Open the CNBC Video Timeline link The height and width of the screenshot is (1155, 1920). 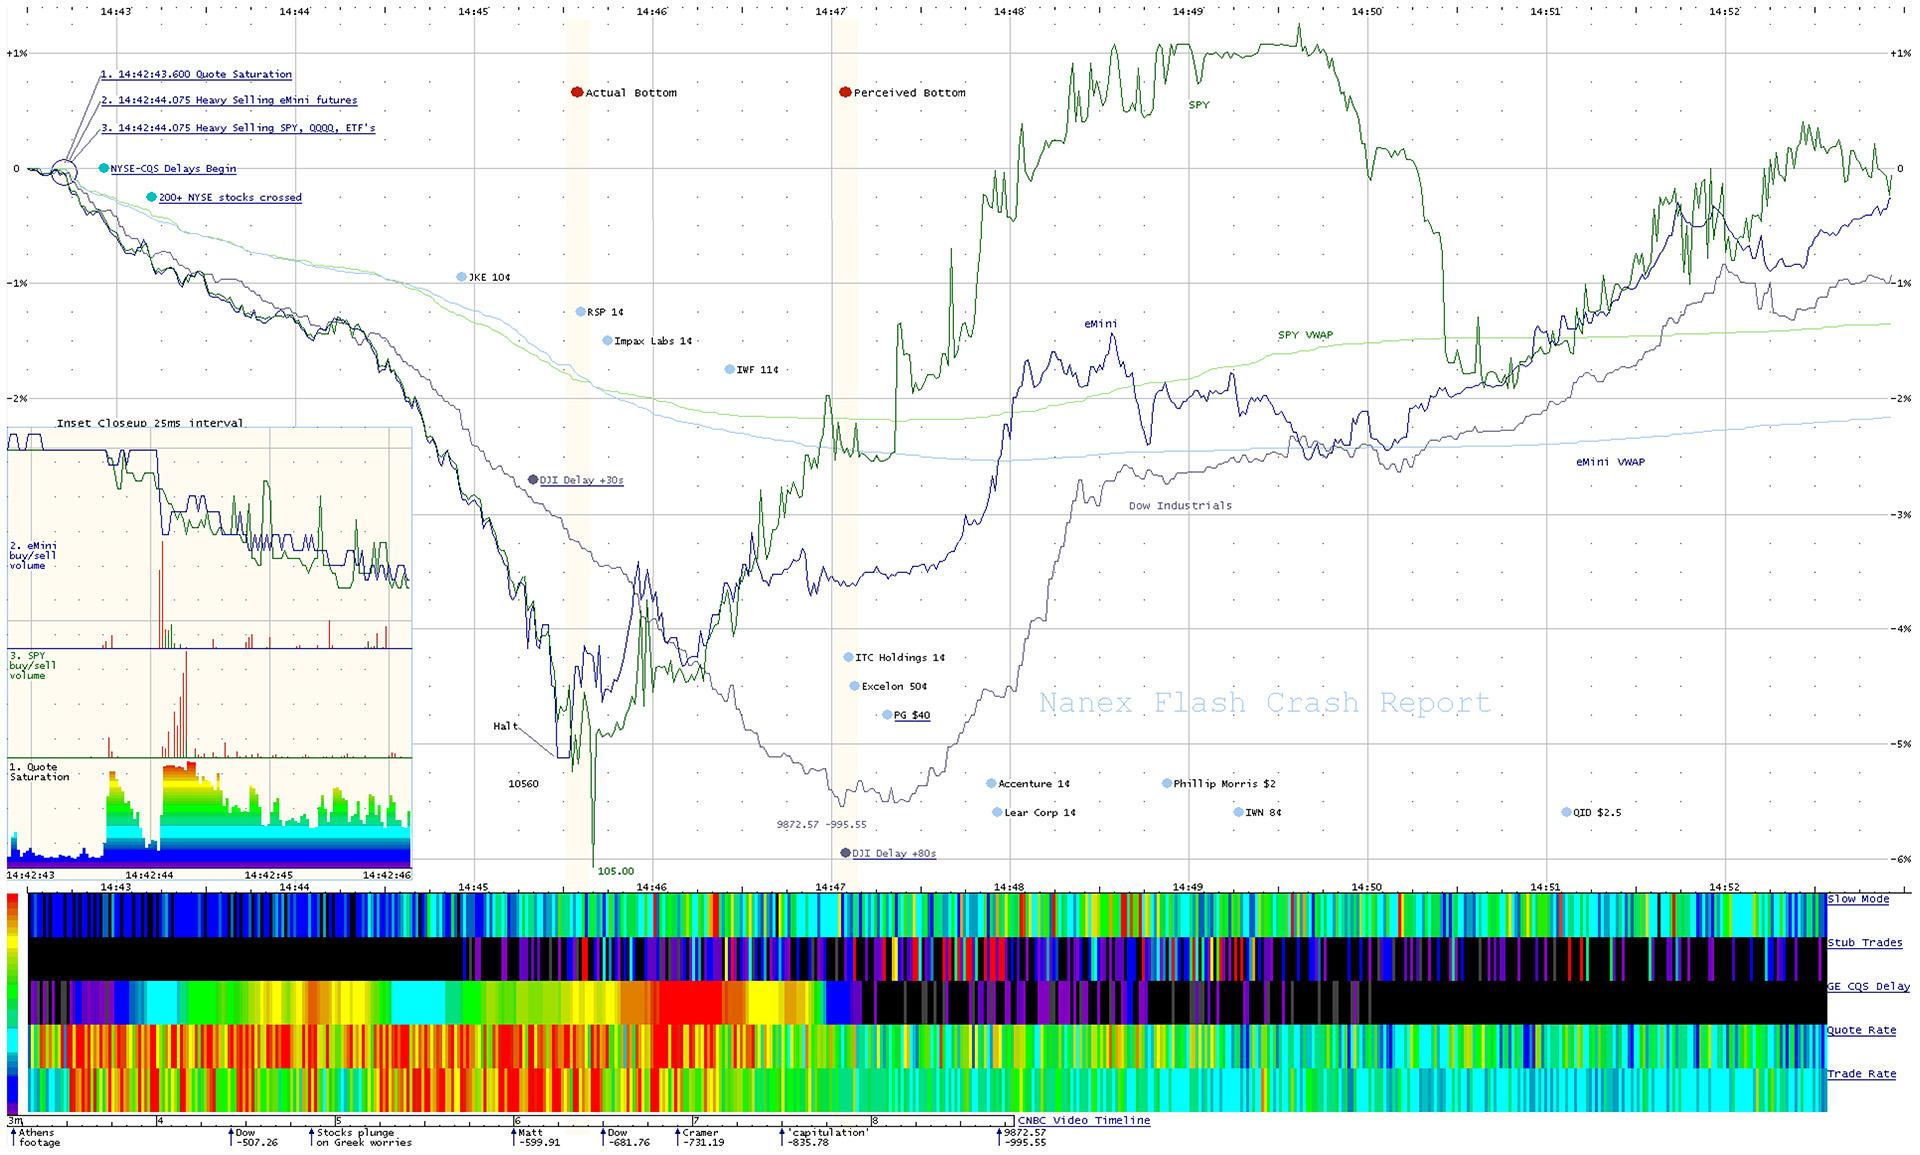[x=1084, y=1120]
